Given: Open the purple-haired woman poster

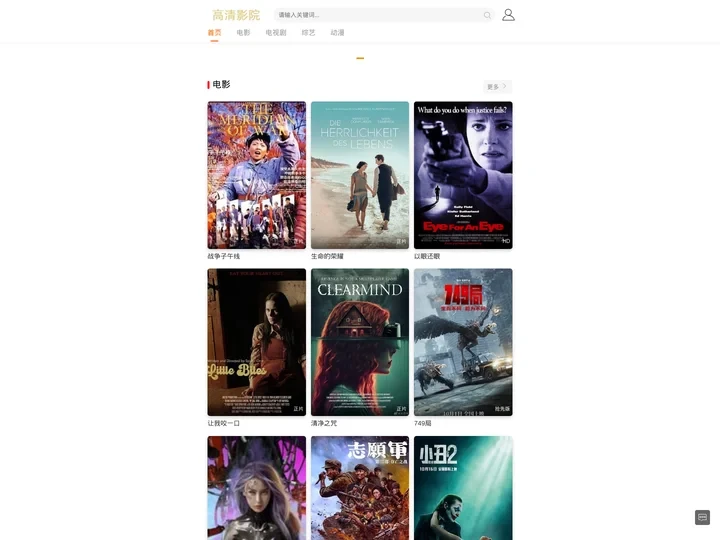Looking at the screenshot, I should pos(257,488).
